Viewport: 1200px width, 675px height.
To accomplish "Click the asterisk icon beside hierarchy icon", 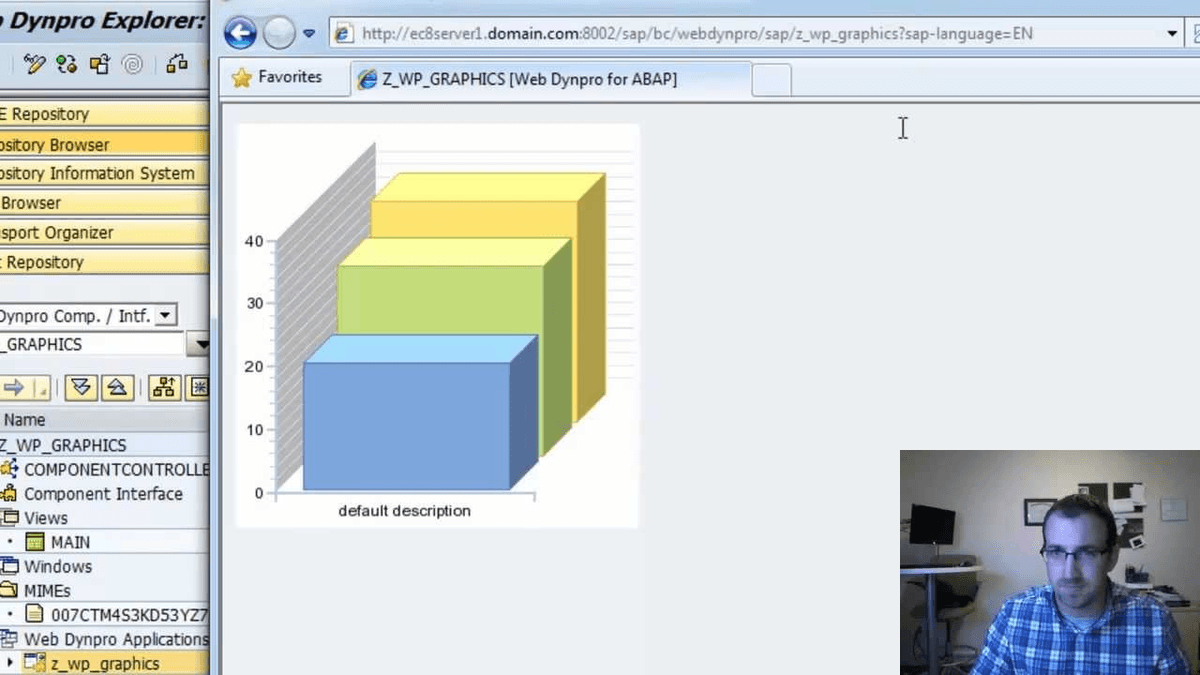I will point(199,388).
